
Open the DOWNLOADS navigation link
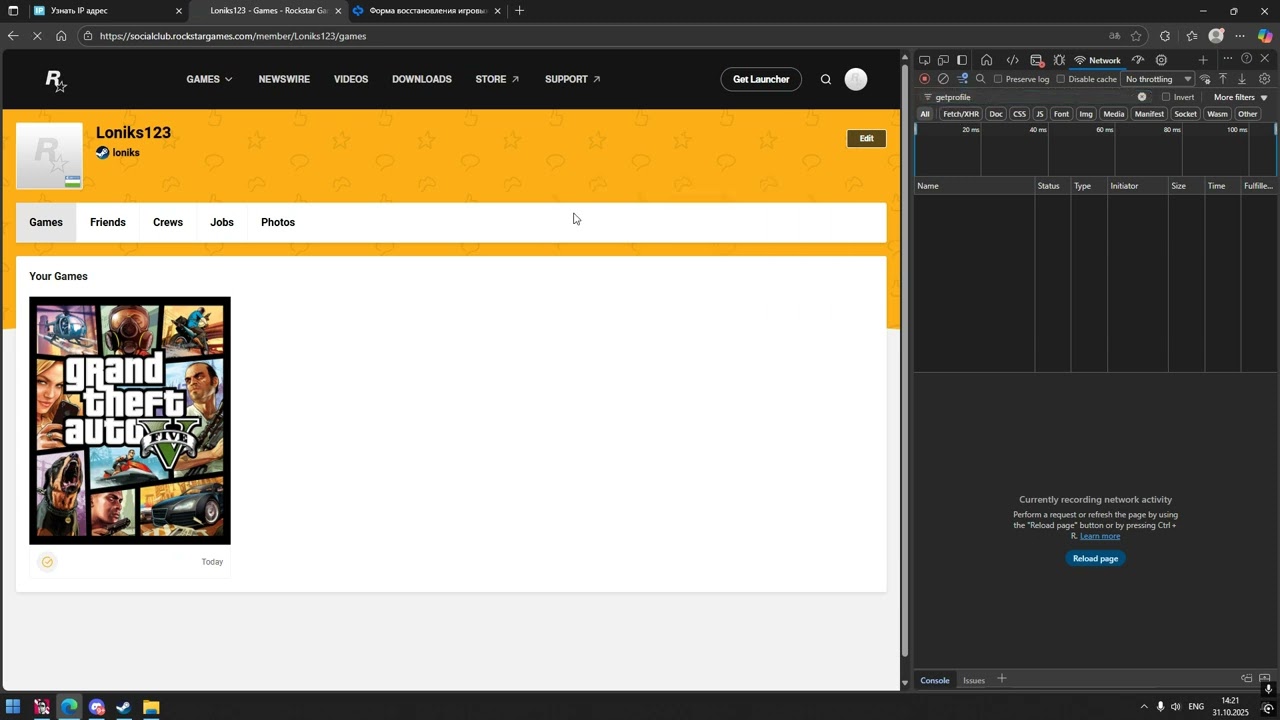tap(422, 80)
